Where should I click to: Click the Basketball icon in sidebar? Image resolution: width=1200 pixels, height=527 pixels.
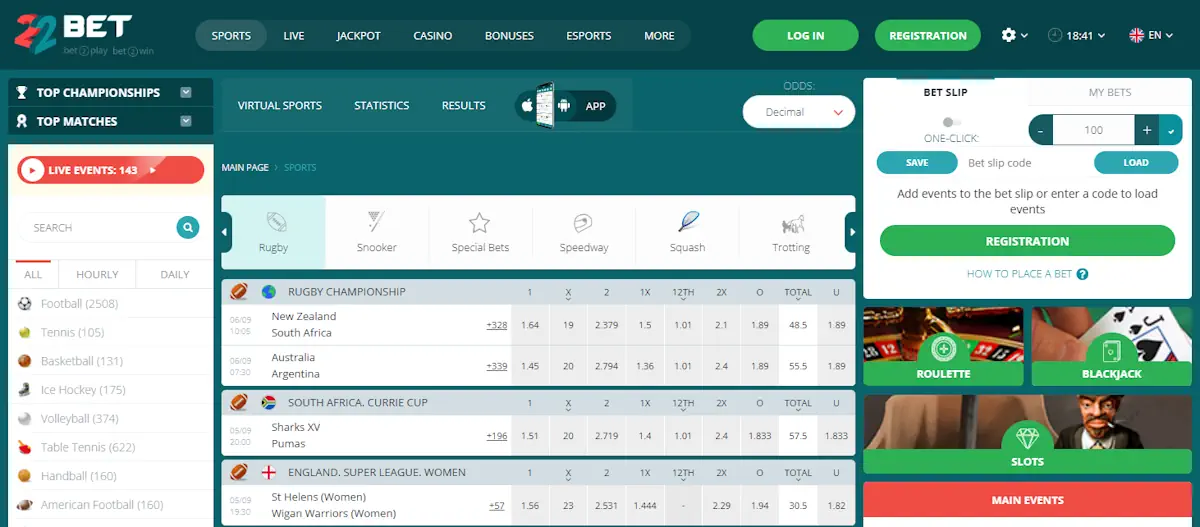click(x=25, y=361)
